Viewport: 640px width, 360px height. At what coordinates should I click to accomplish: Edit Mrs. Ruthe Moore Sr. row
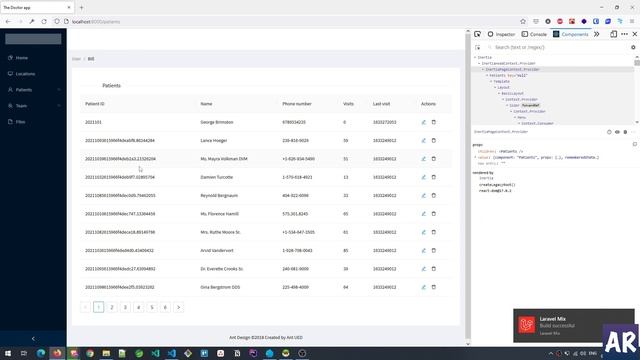424,232
